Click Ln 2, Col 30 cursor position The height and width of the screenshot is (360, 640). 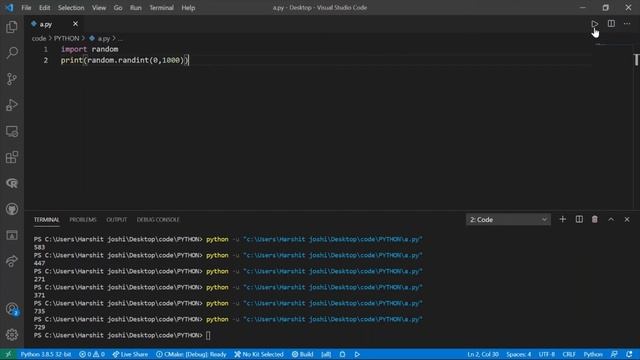point(483,354)
